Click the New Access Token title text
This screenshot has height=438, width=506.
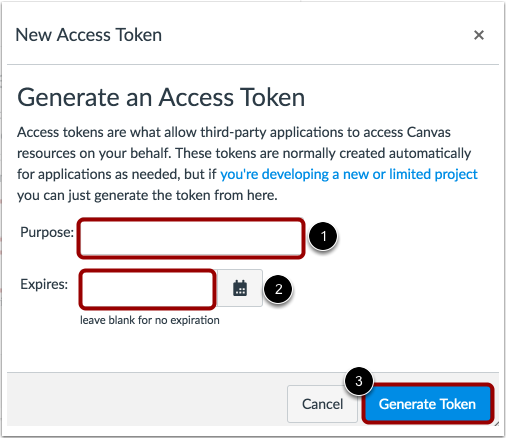89,35
